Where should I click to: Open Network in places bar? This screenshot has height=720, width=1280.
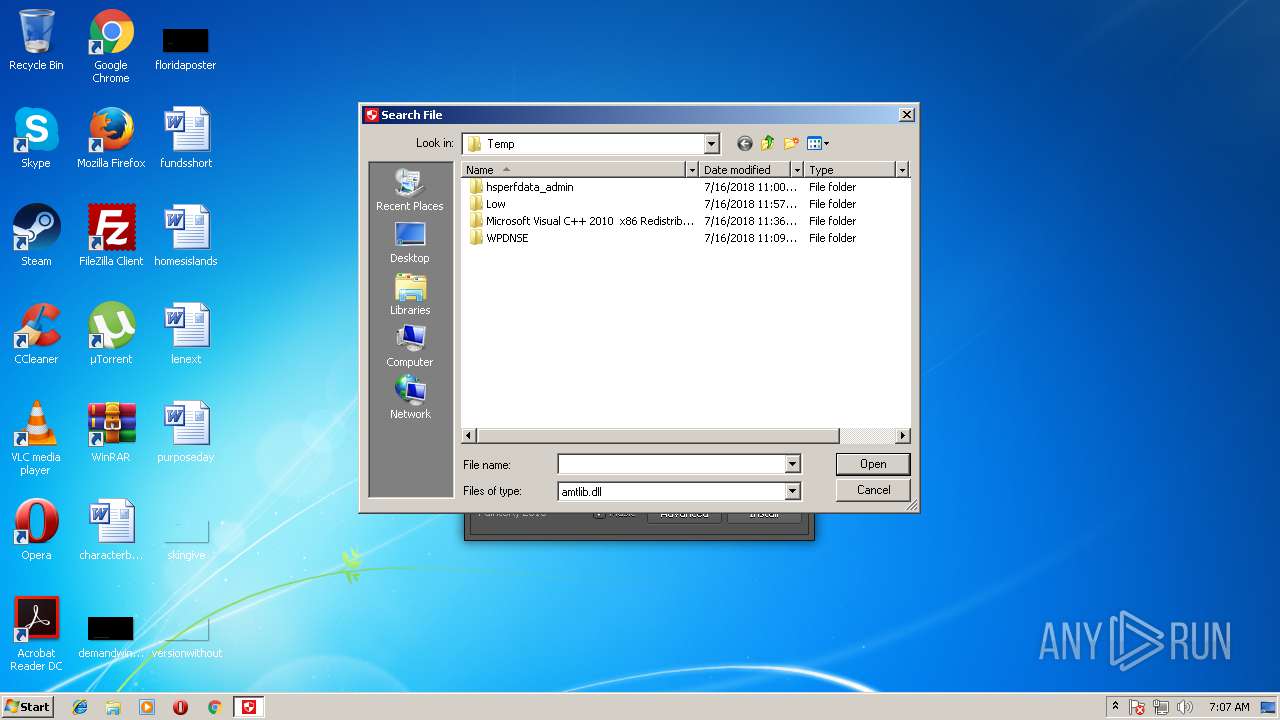pos(410,398)
